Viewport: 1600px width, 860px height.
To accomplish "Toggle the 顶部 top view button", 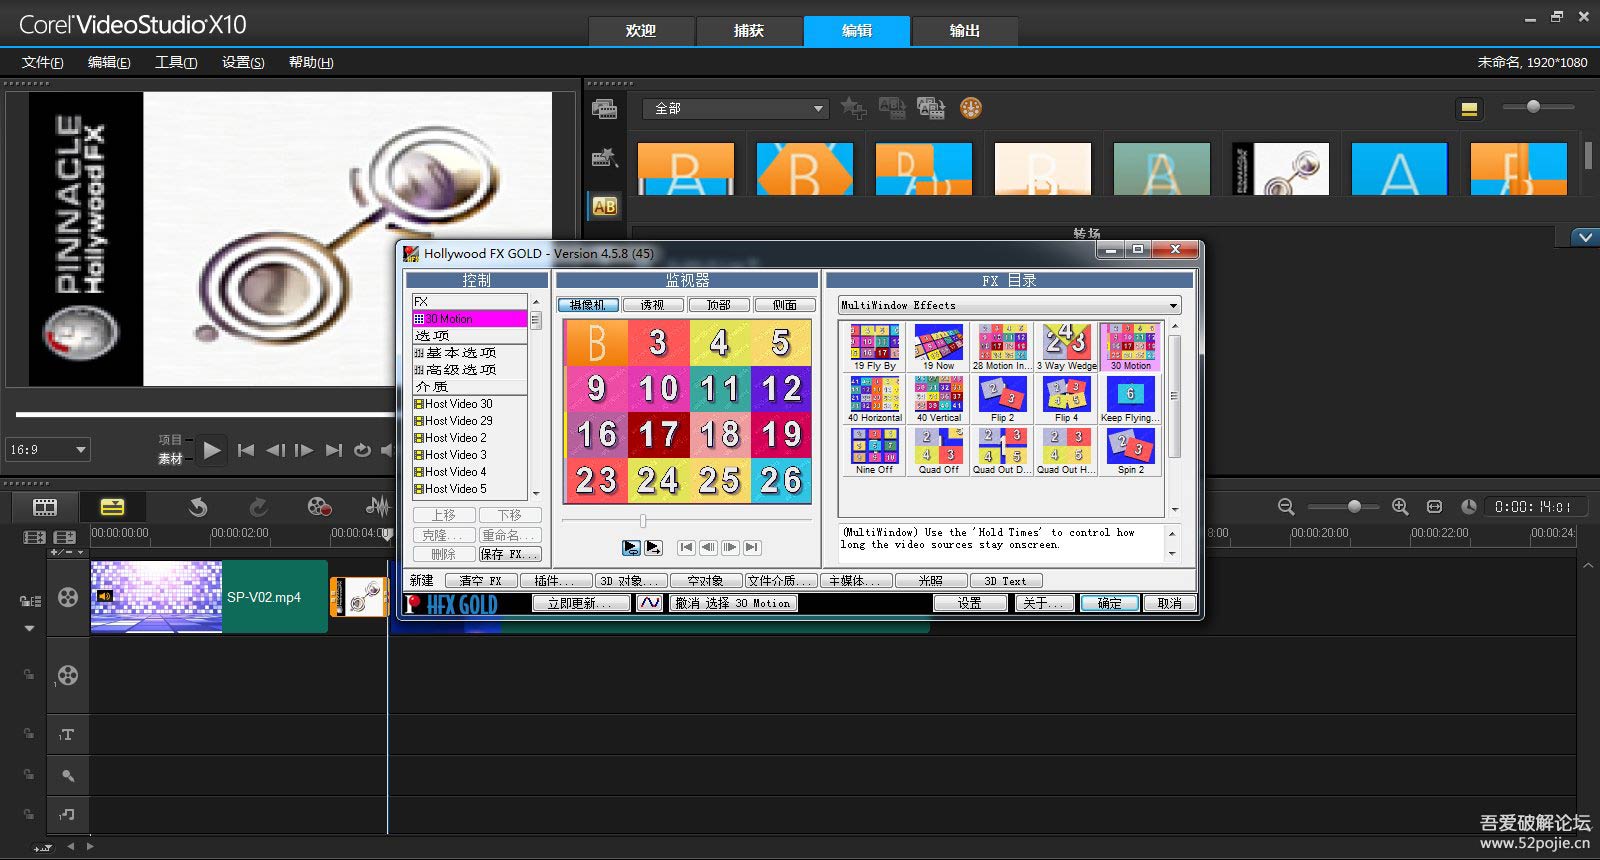I will (x=718, y=305).
